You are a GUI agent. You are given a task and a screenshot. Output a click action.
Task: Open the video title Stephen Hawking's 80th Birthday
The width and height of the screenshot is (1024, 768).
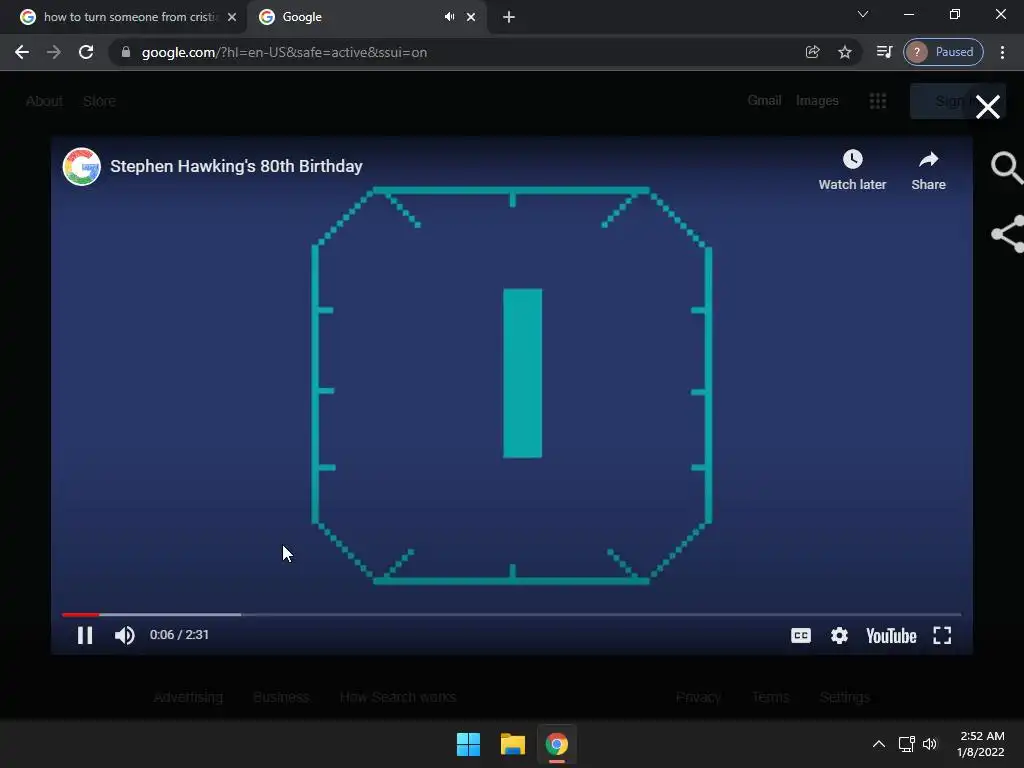tap(236, 167)
